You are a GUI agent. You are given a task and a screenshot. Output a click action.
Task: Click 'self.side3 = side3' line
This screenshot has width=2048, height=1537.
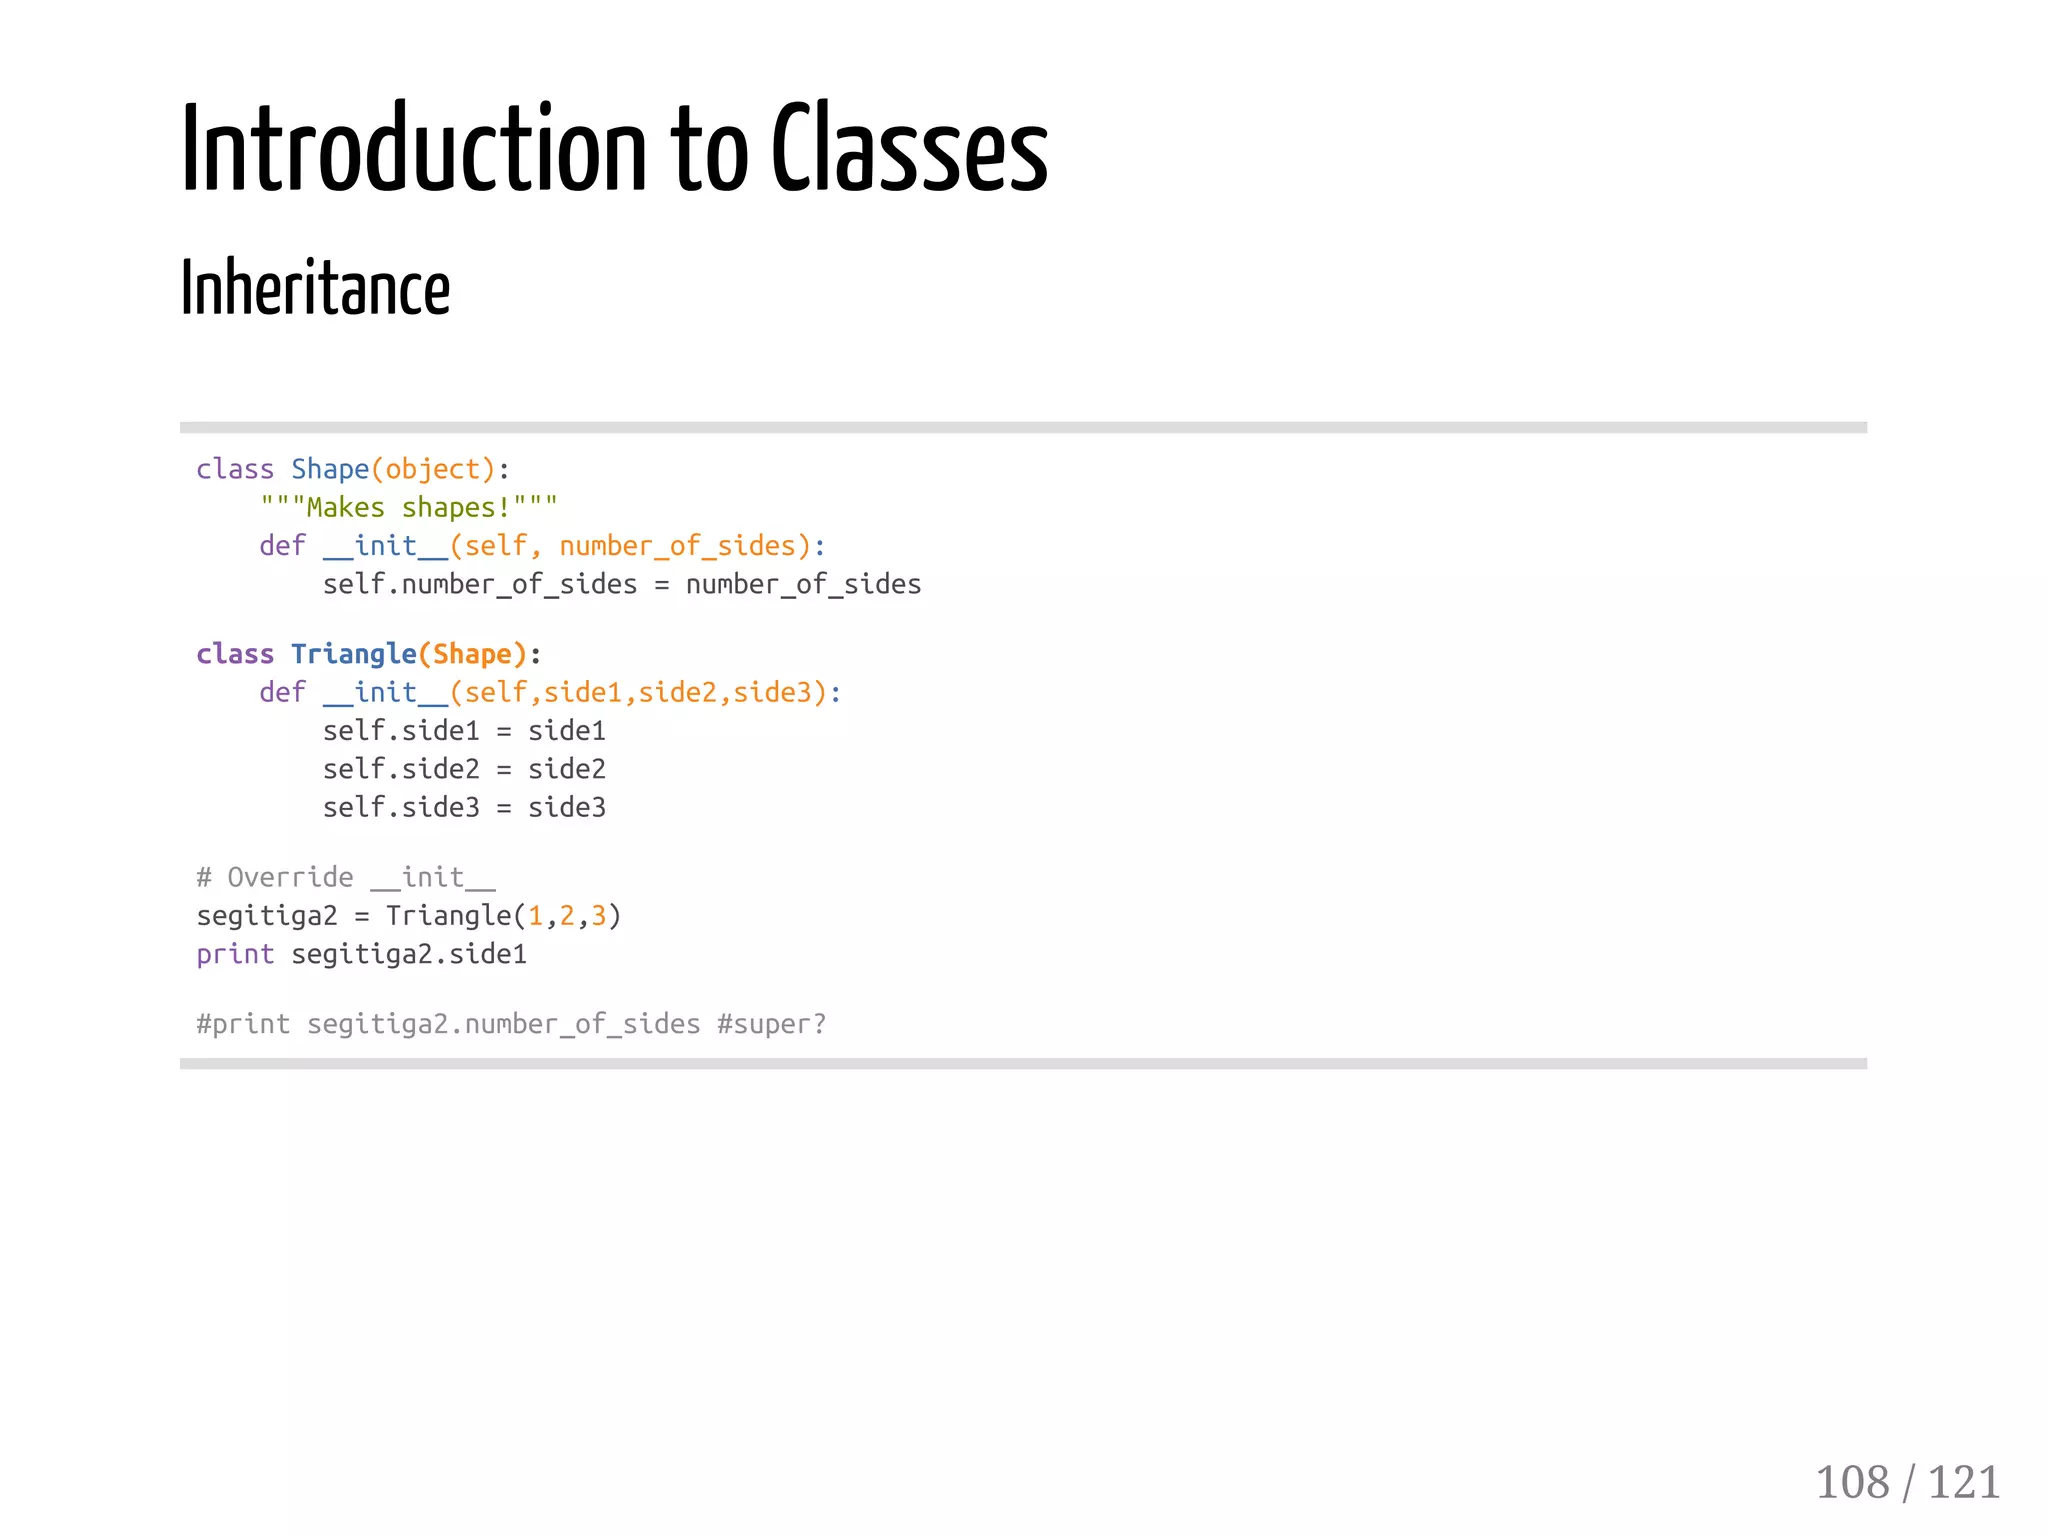pyautogui.click(x=464, y=807)
